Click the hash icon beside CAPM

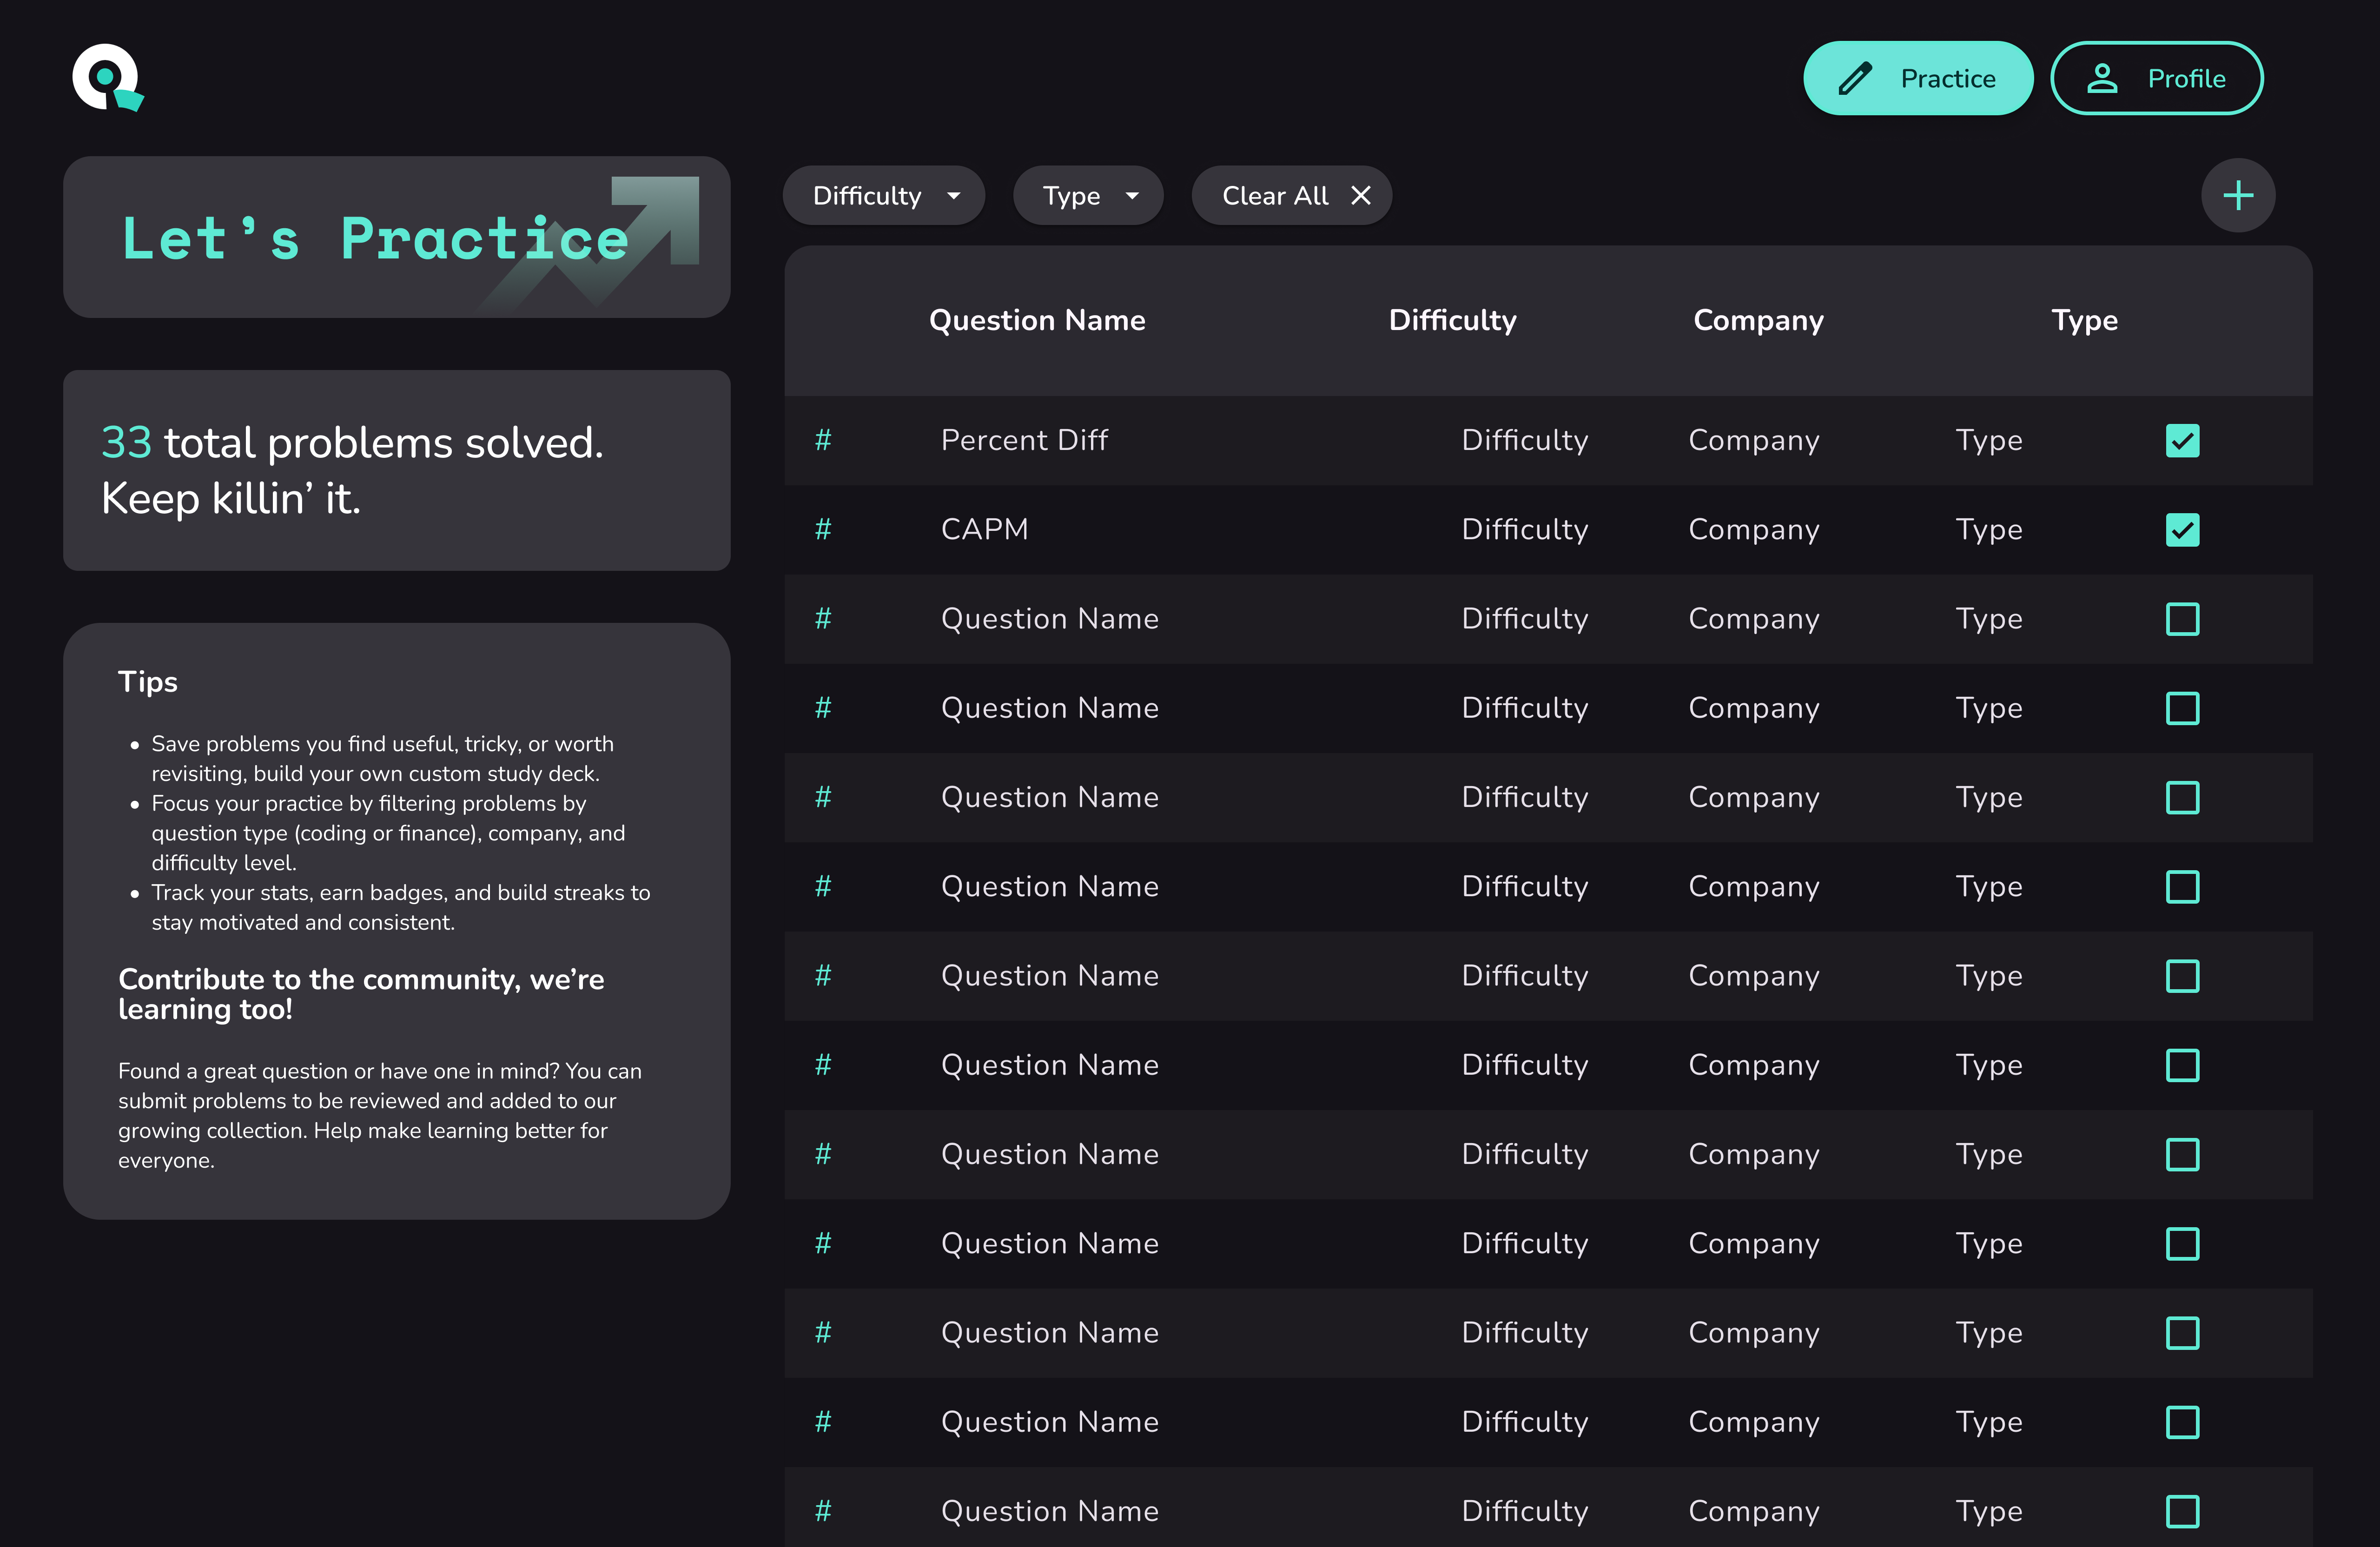coord(823,529)
